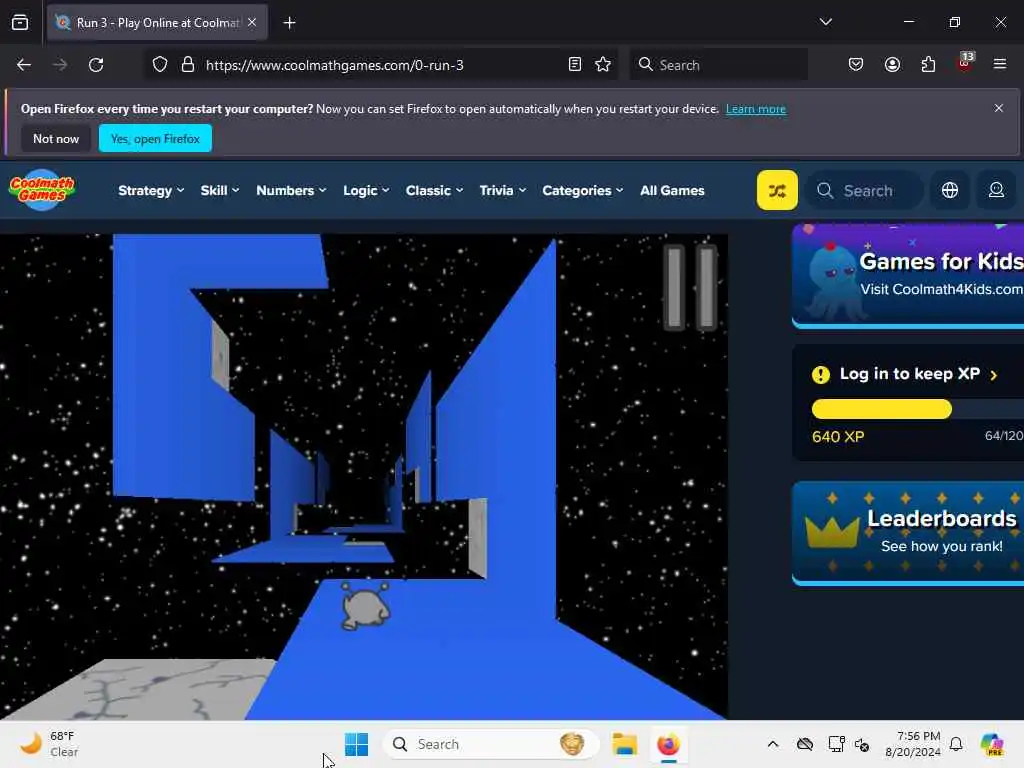Open Firefox View icon in tab bar
The width and height of the screenshot is (1024, 768).
pos(20,22)
